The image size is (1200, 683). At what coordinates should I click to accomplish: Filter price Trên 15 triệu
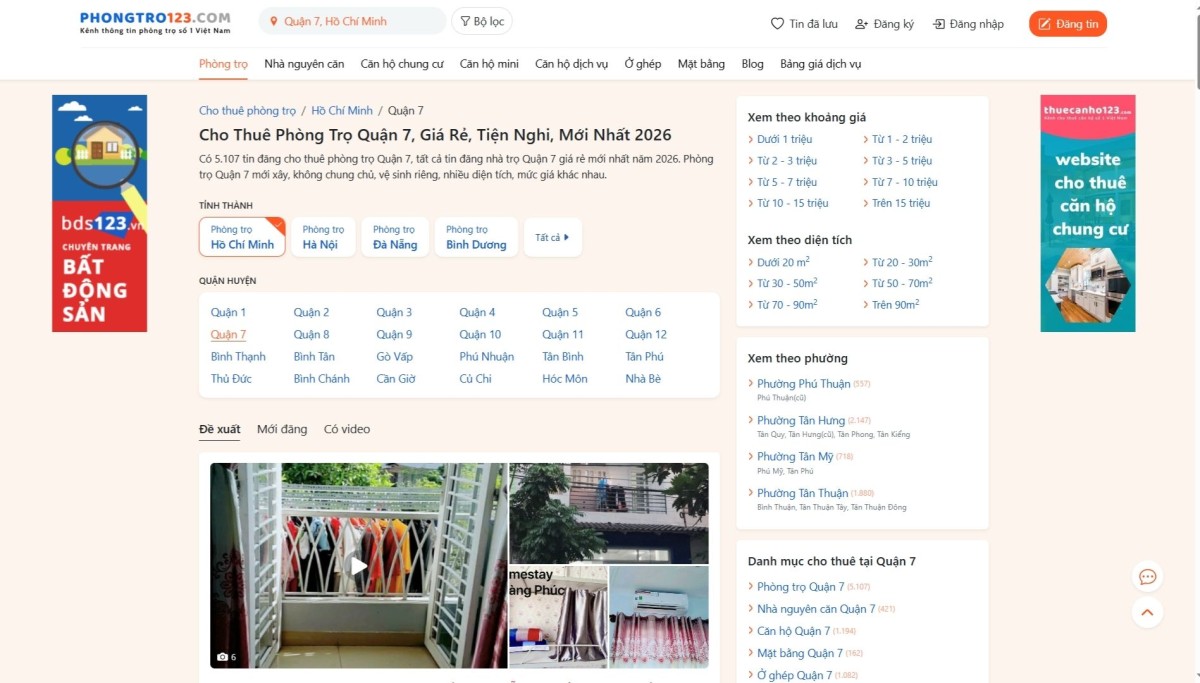click(x=900, y=203)
